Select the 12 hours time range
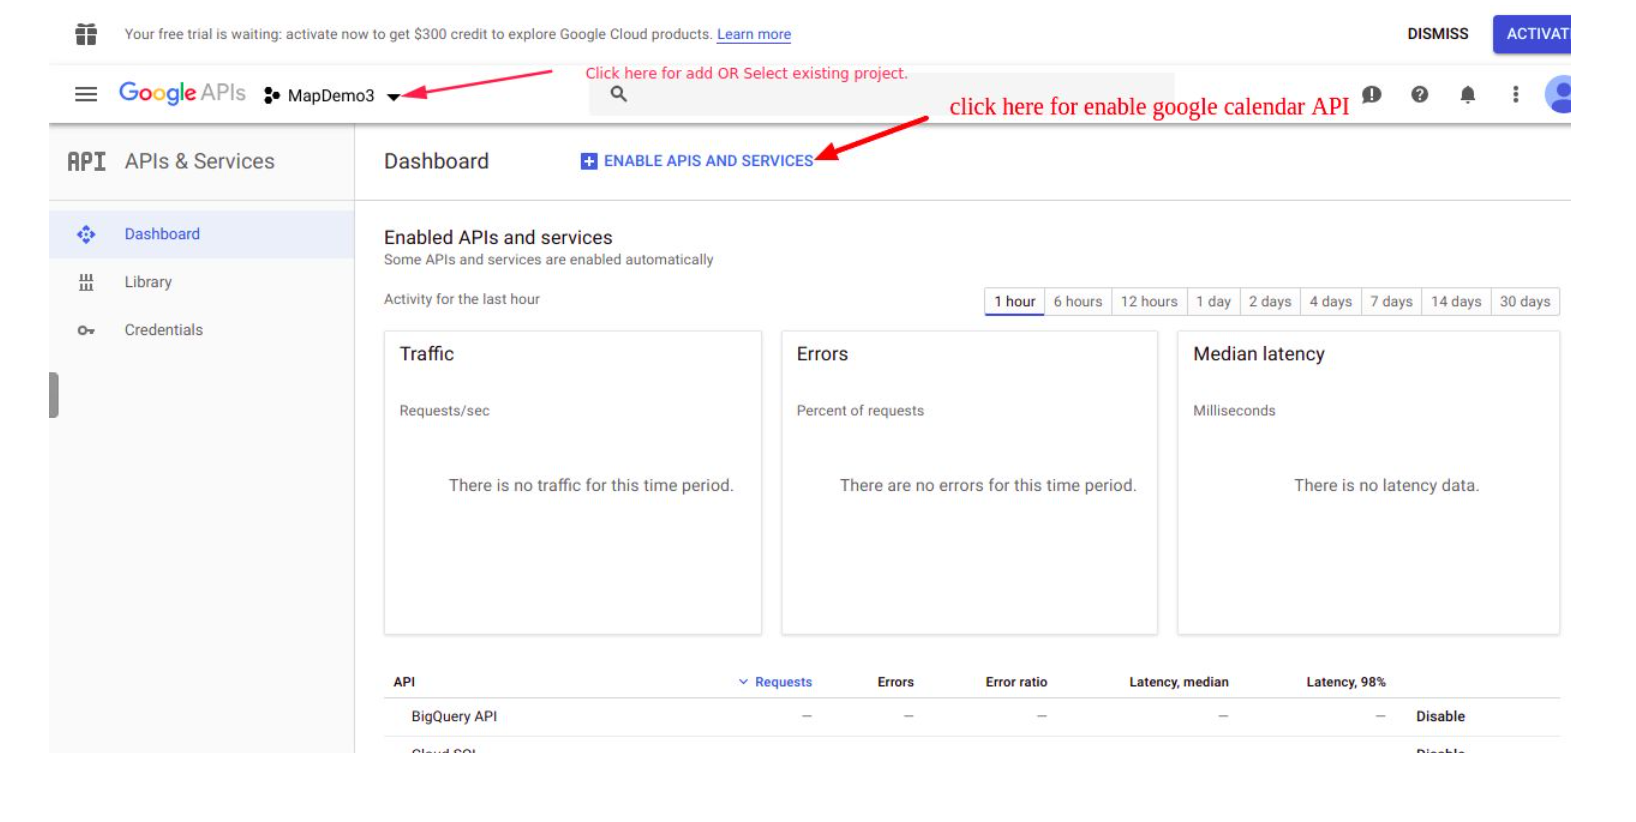Image resolution: width=1636 pixels, height=822 pixels. (x=1149, y=302)
